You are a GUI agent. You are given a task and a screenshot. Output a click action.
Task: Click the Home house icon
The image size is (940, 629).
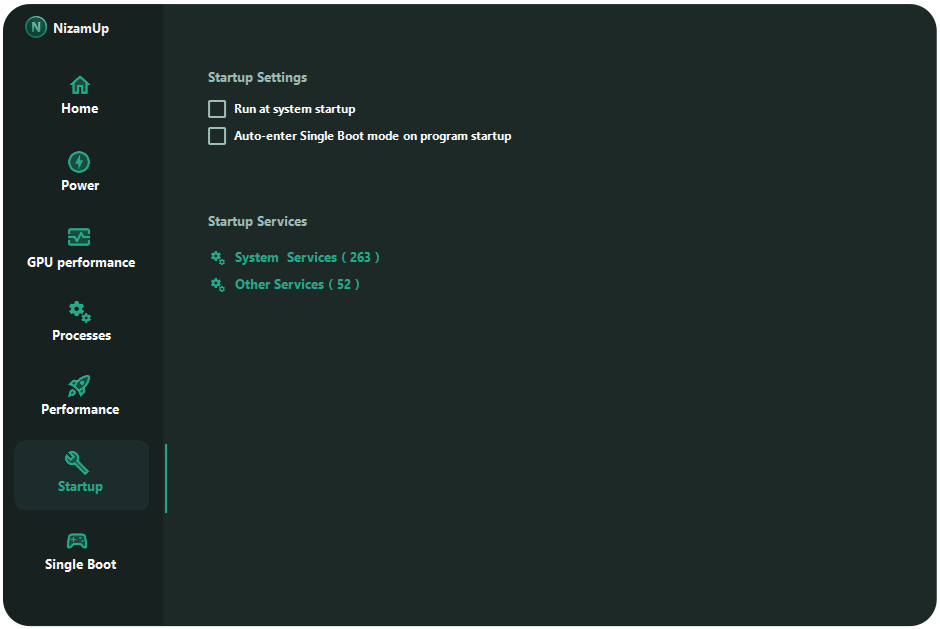coord(80,85)
